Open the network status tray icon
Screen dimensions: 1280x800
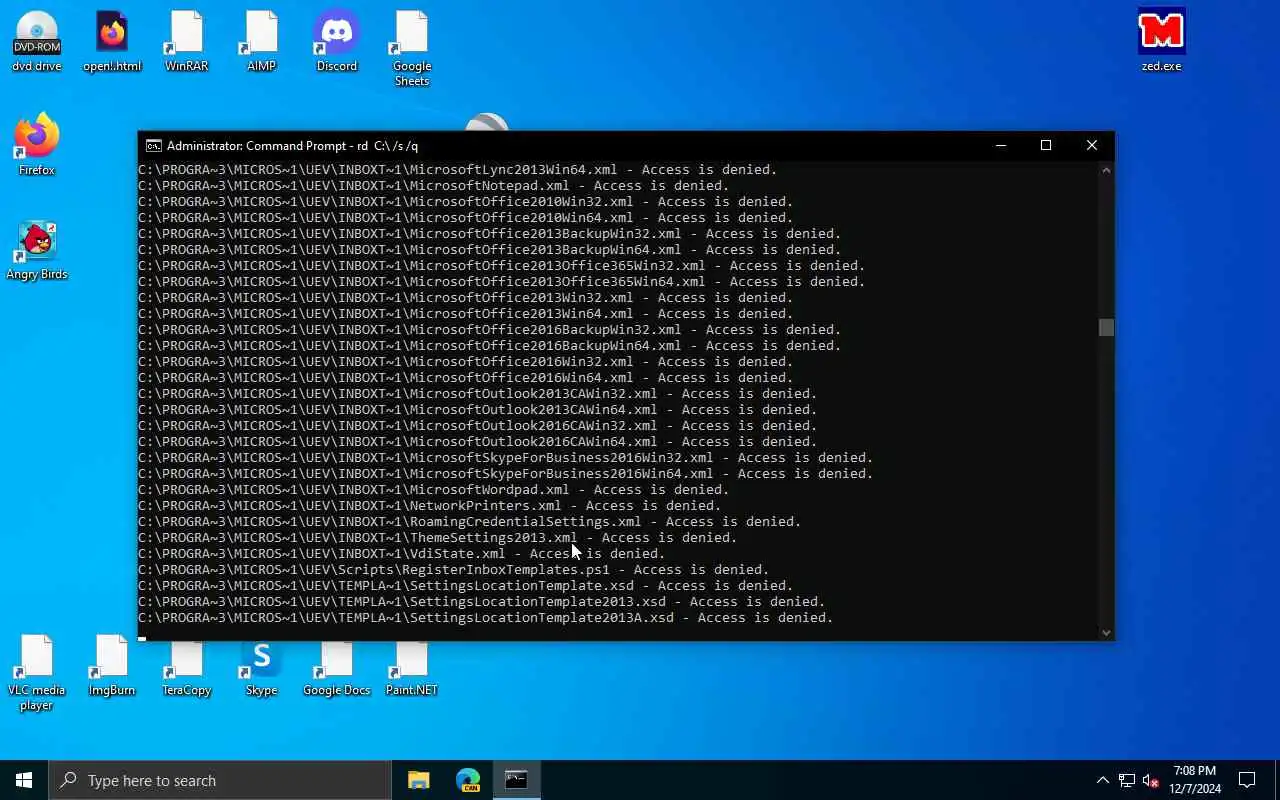1127,781
